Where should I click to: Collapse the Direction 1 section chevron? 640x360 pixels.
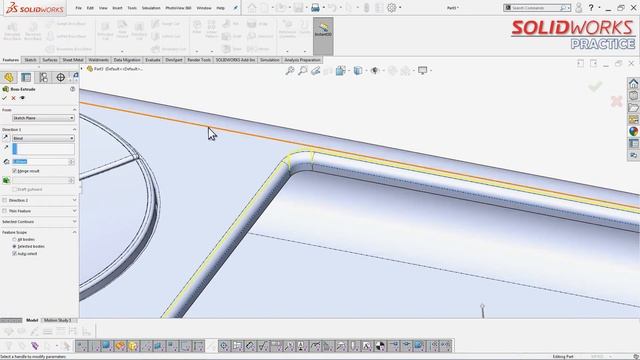pos(74,129)
